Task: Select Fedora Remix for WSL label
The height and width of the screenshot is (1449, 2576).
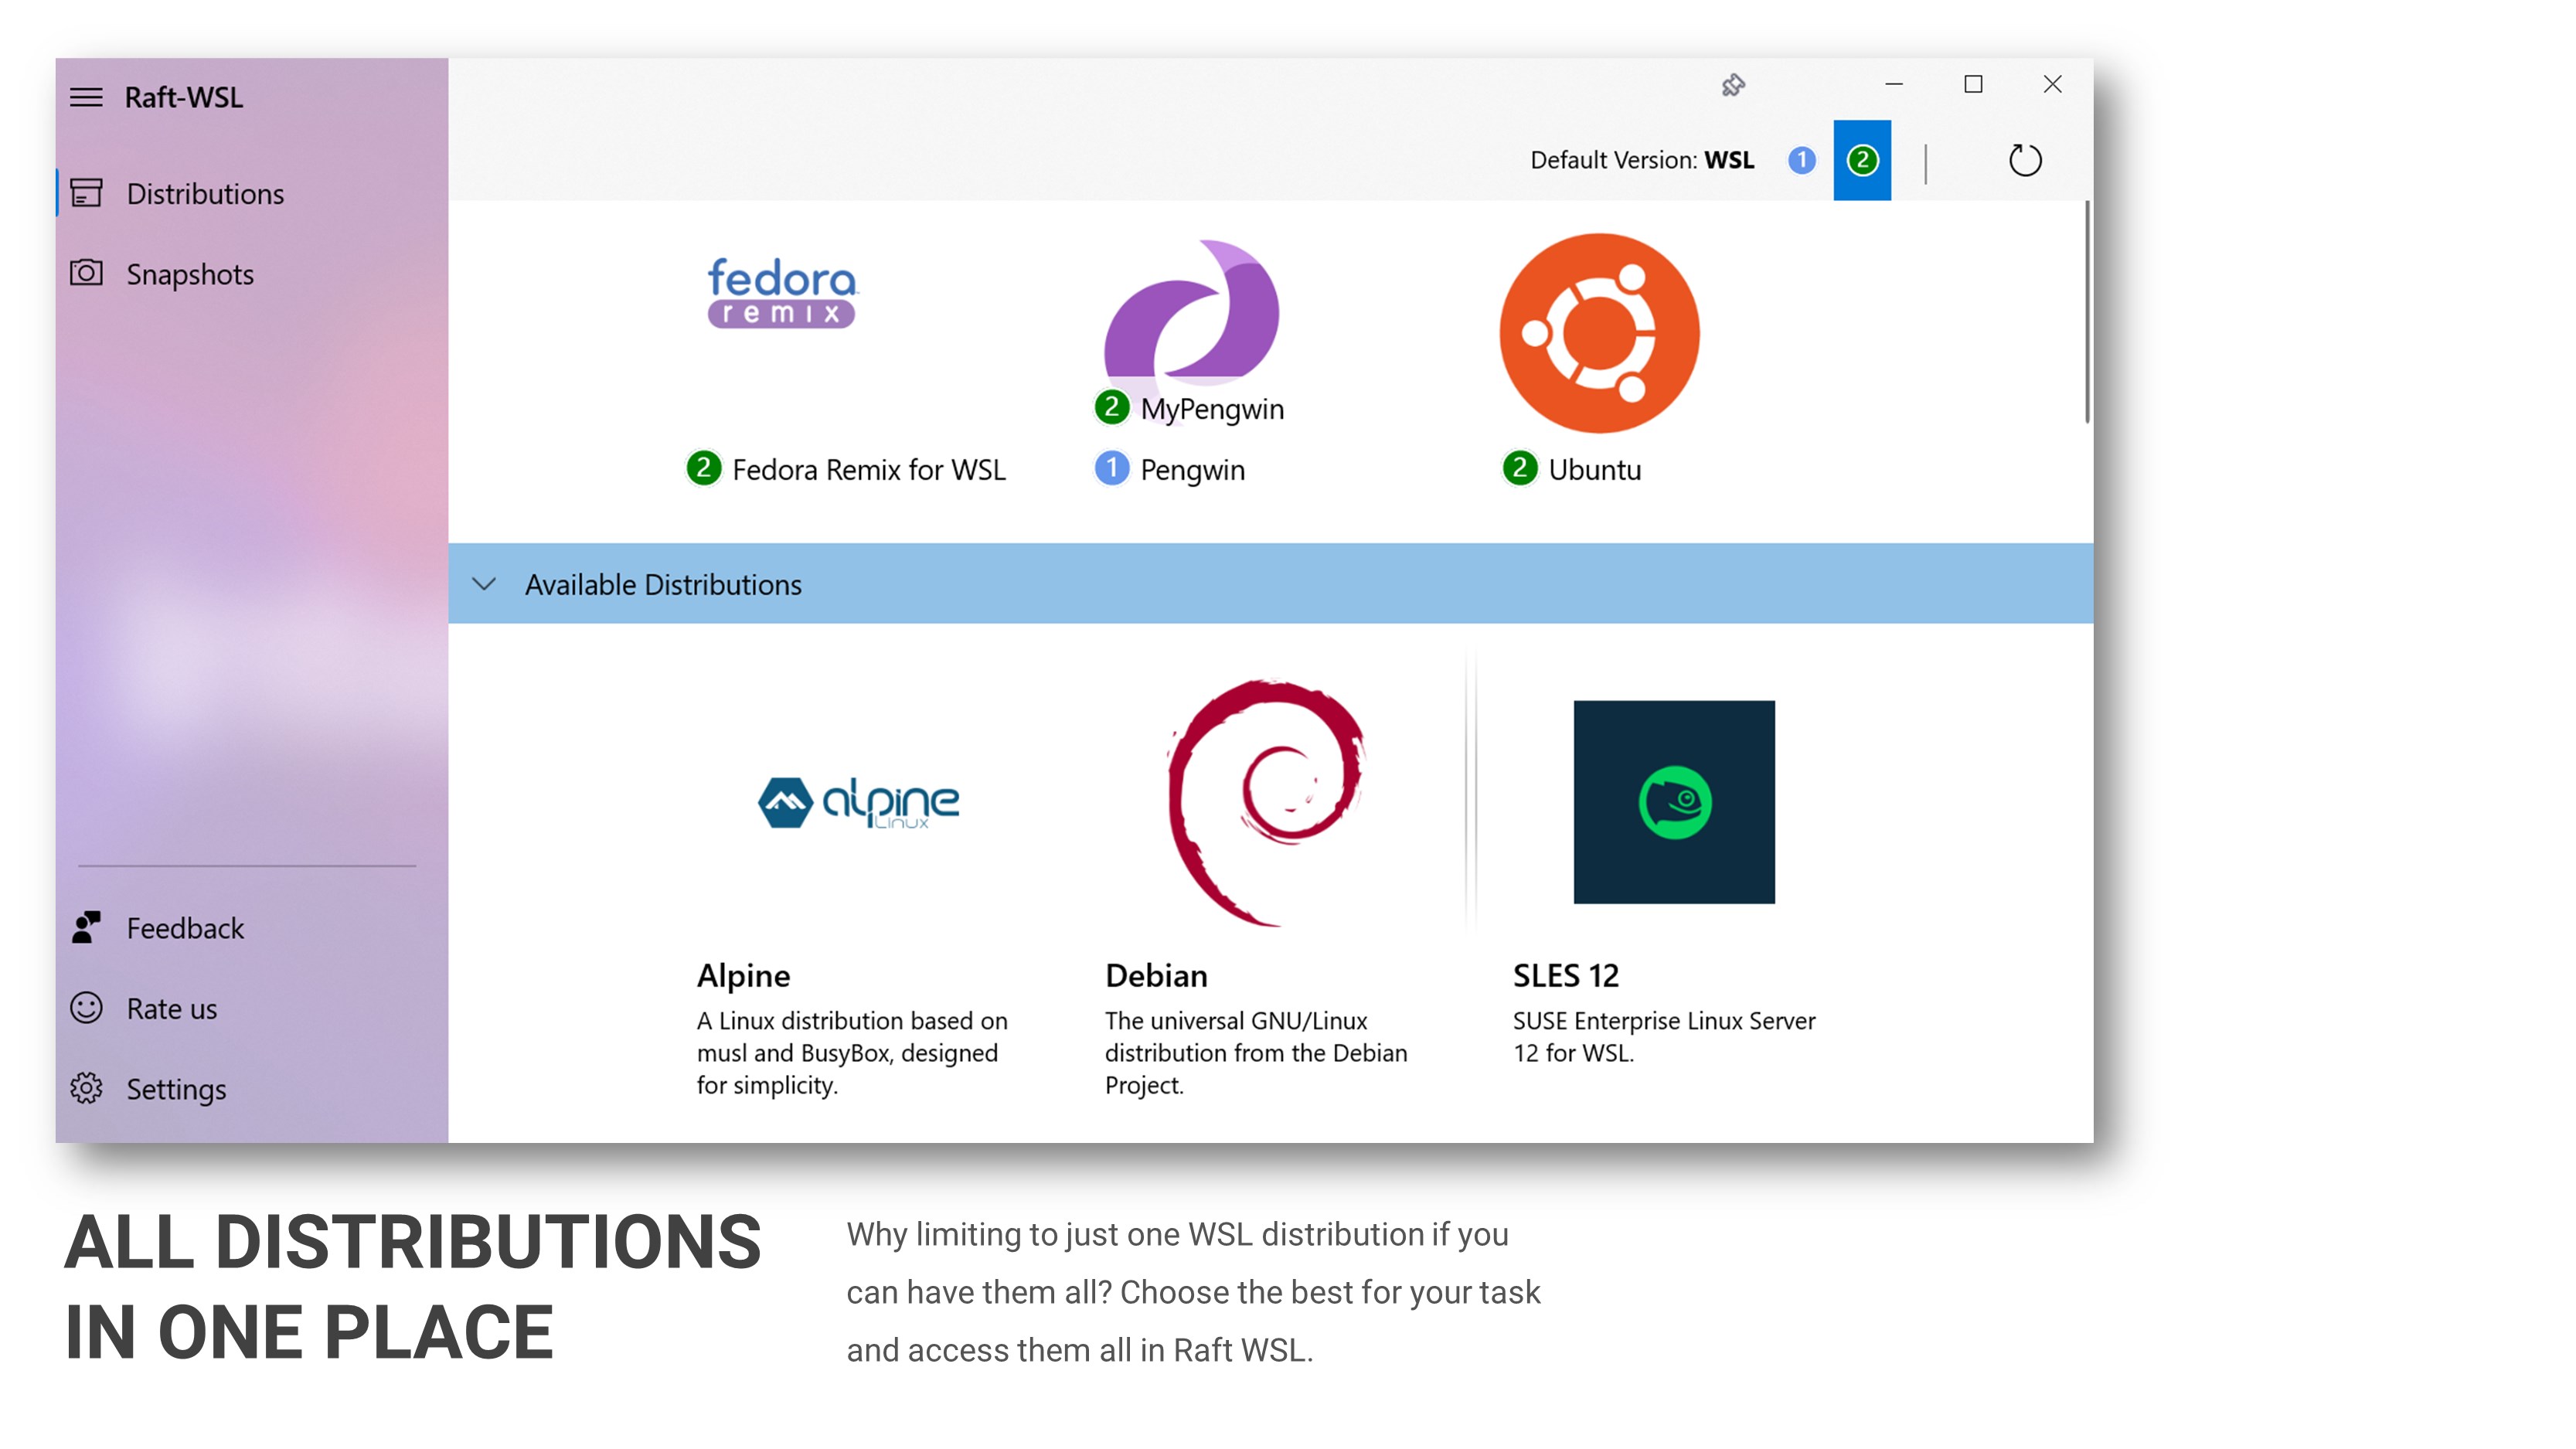Action: [x=868, y=470]
